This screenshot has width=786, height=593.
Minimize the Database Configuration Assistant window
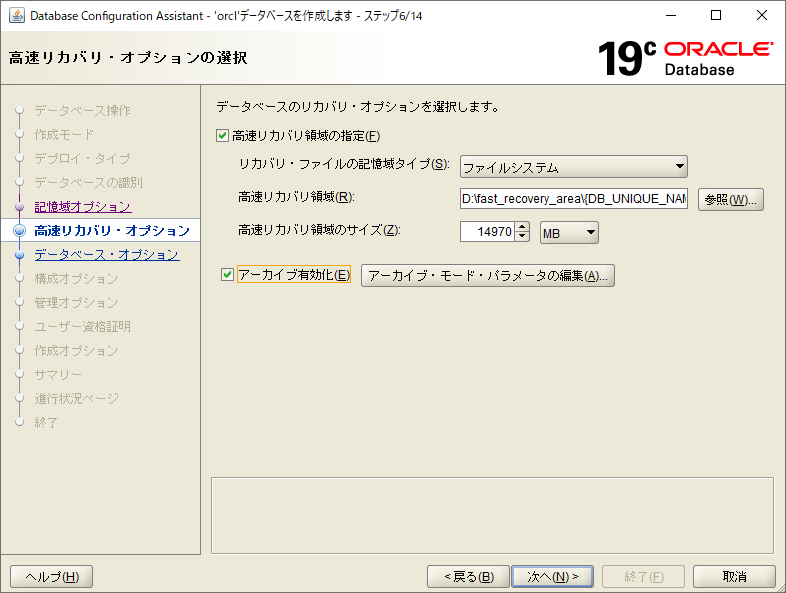click(671, 16)
